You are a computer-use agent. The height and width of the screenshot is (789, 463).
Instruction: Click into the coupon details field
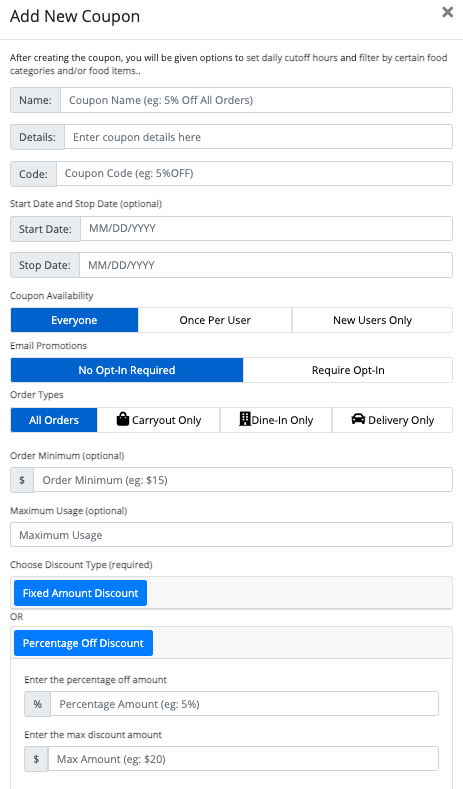[258, 137]
